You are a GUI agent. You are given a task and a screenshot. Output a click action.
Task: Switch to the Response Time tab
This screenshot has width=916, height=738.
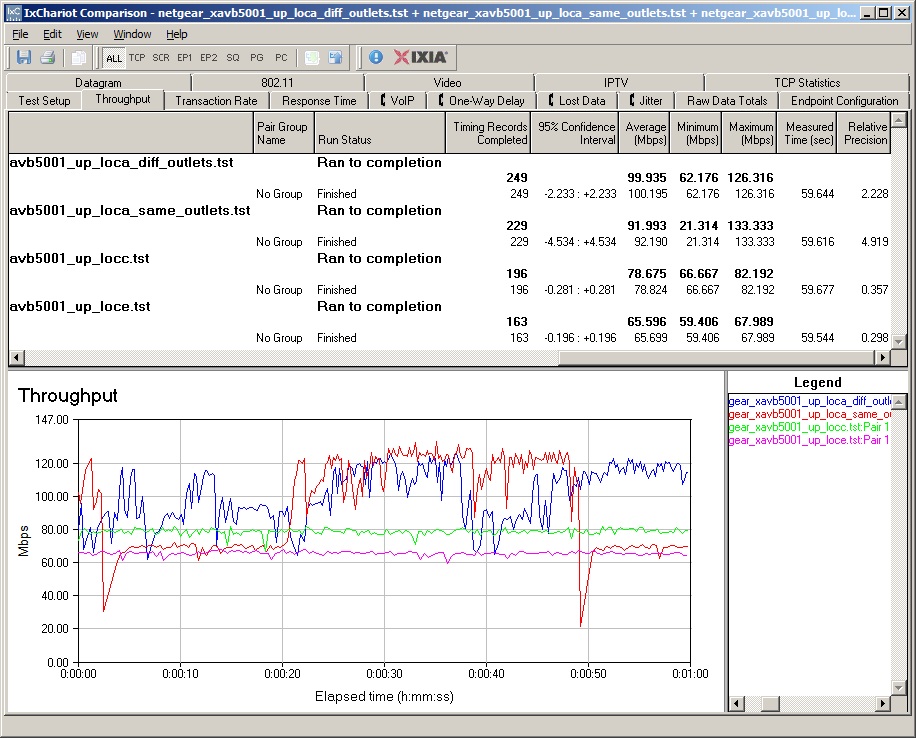(x=319, y=101)
